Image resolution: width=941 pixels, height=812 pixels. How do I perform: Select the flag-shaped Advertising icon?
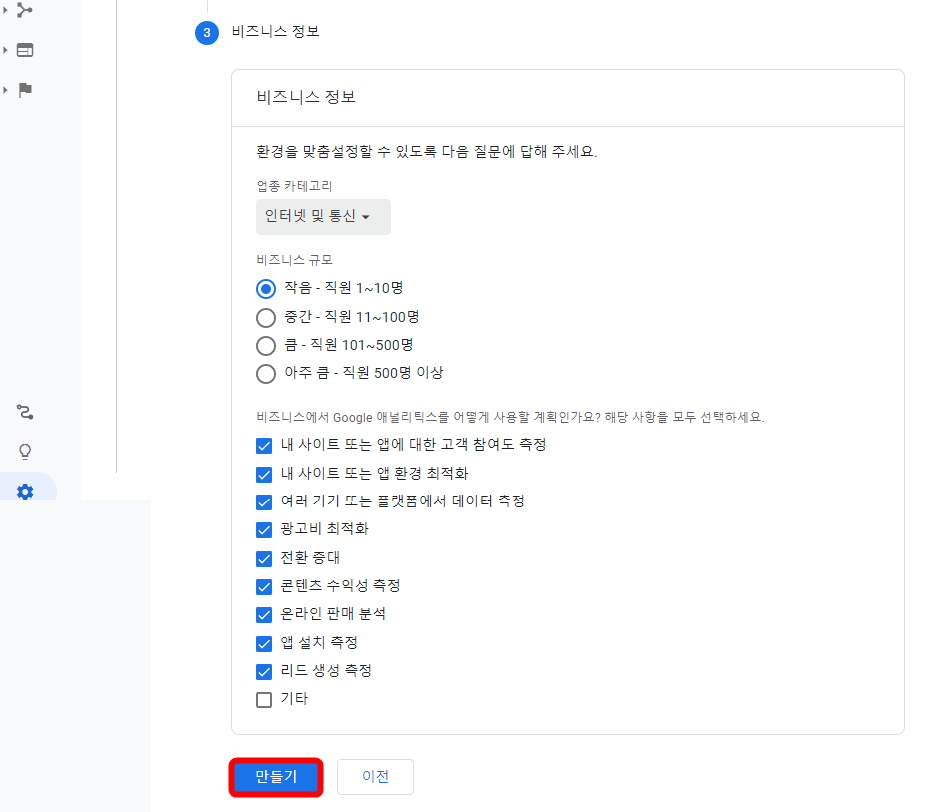click(x=24, y=90)
